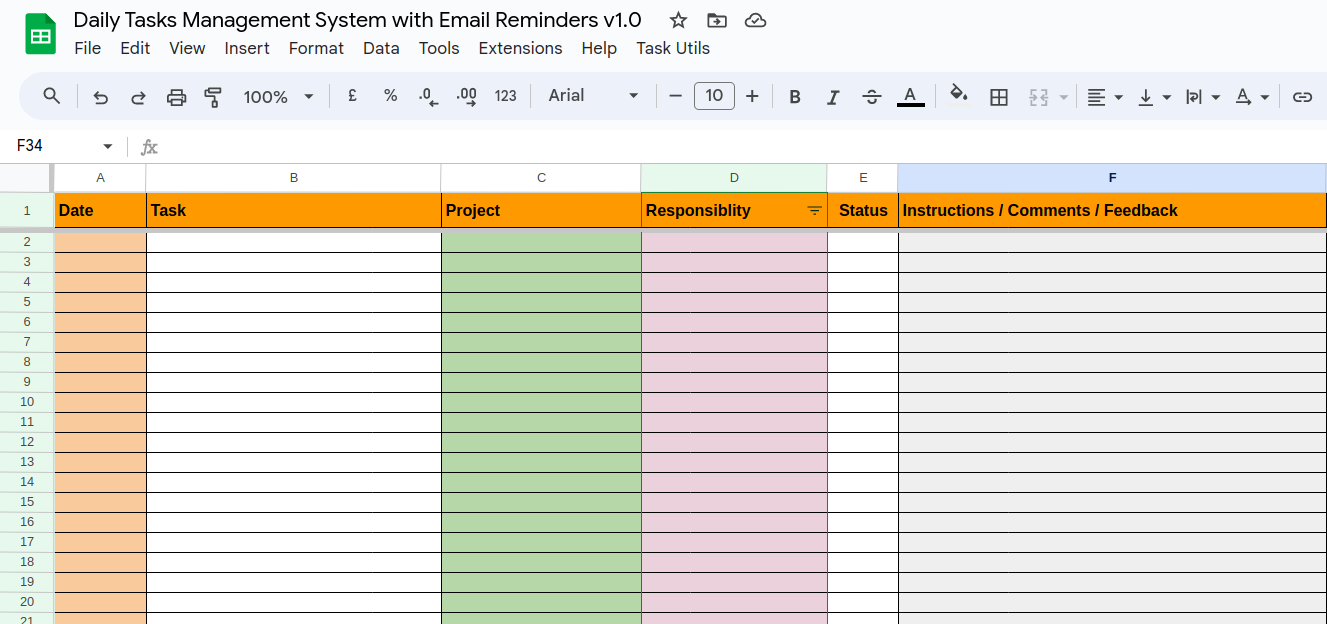Open the Extensions menu
This screenshot has width=1327, height=624.
(x=520, y=48)
